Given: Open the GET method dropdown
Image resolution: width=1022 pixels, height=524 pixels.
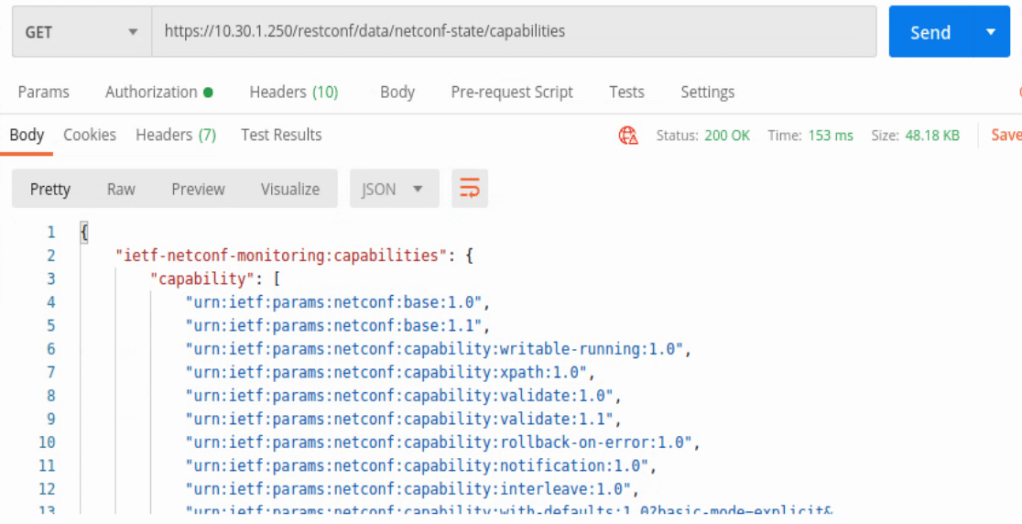Looking at the screenshot, I should [x=80, y=32].
